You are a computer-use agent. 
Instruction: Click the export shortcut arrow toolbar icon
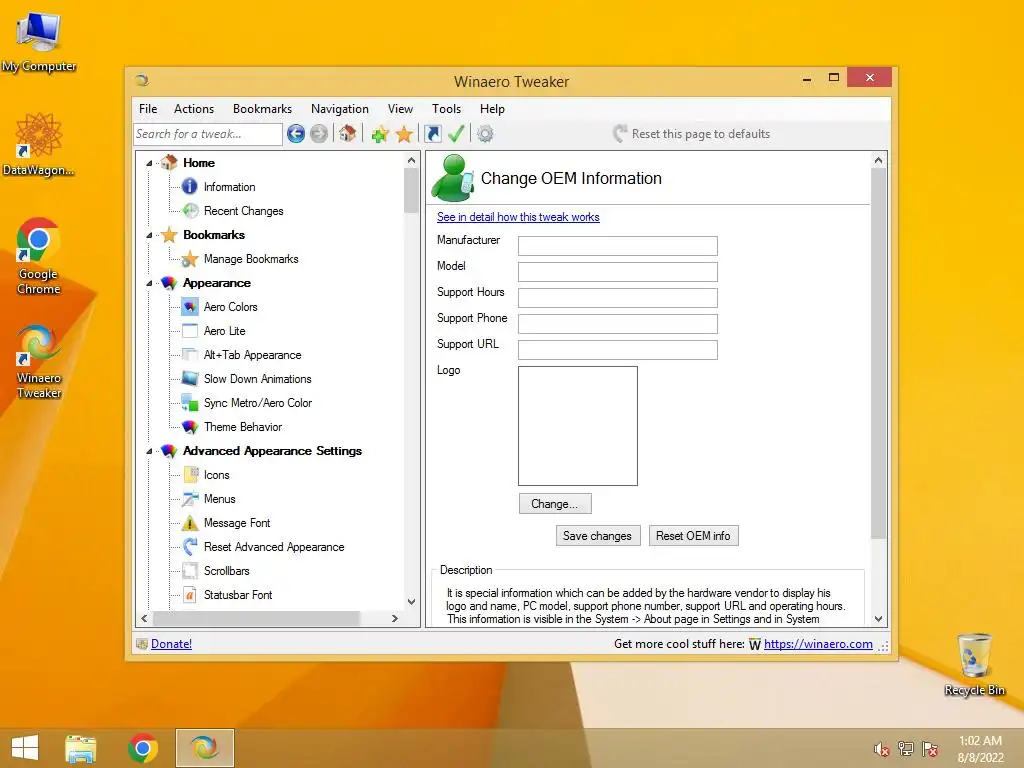click(433, 134)
